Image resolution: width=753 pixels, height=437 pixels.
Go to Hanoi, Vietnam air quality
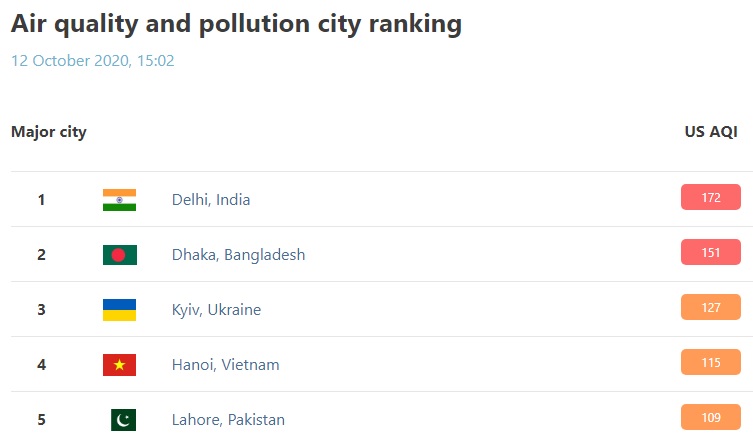[226, 365]
